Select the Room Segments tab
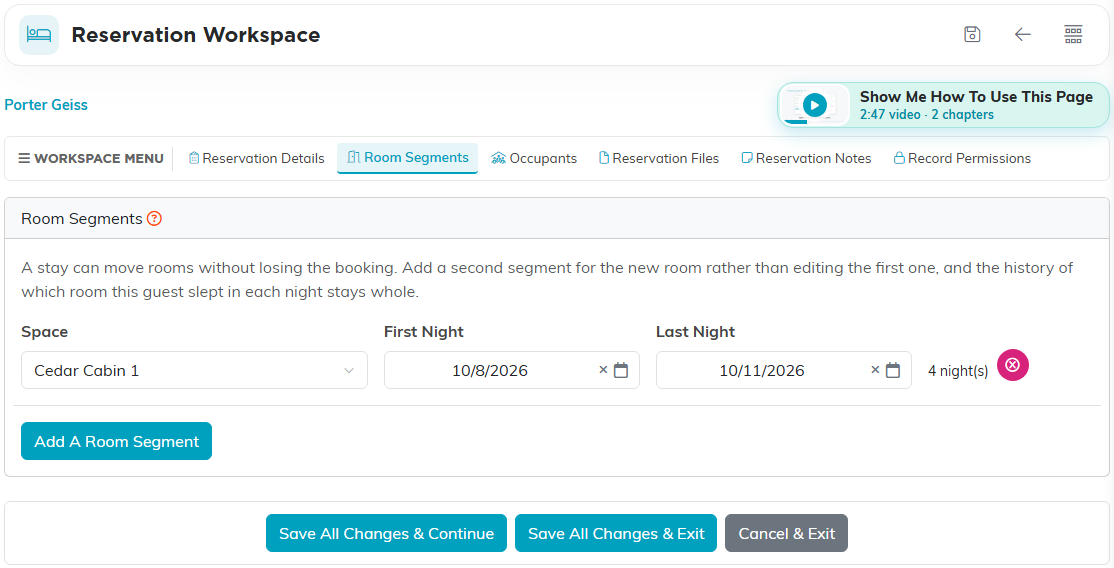 pos(408,158)
